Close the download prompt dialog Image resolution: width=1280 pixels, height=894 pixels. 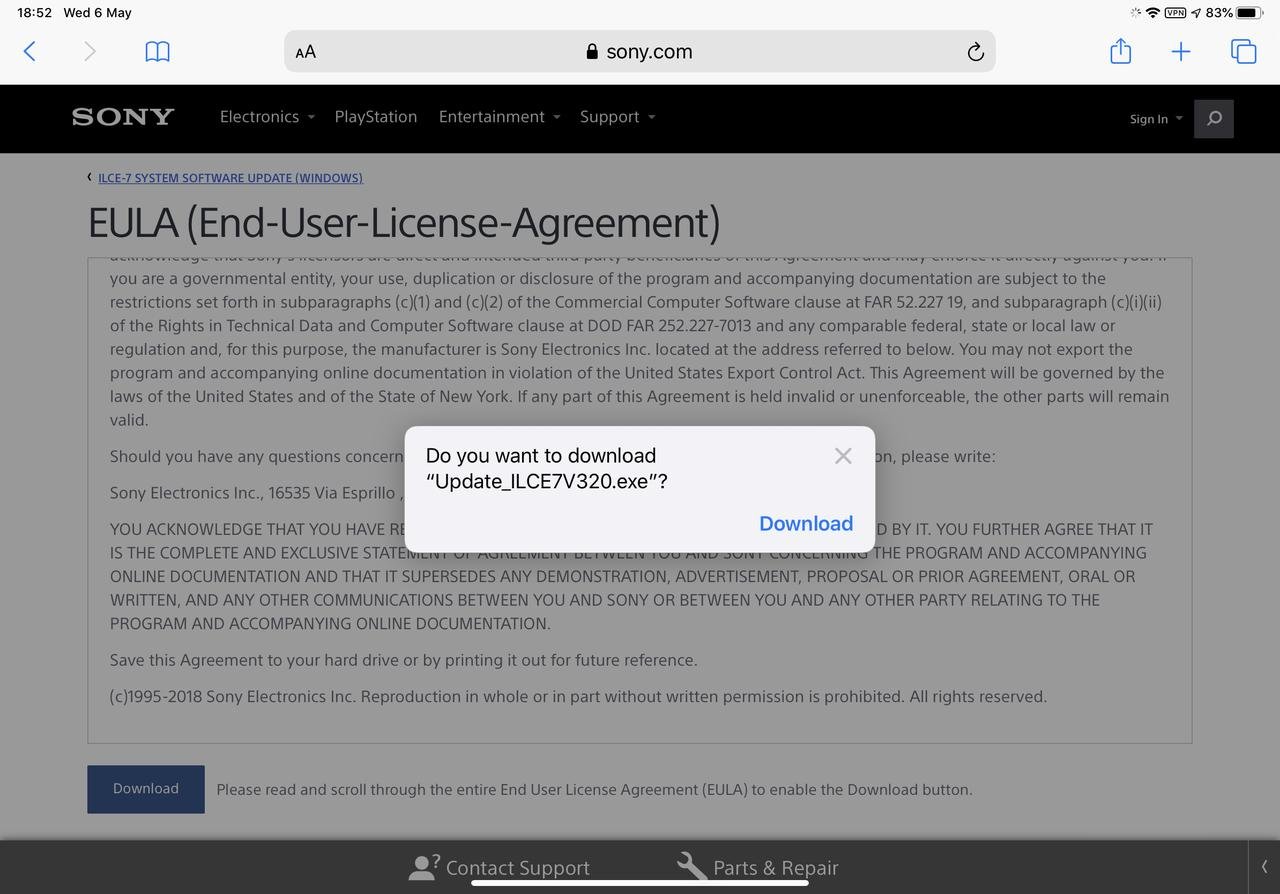click(x=843, y=456)
